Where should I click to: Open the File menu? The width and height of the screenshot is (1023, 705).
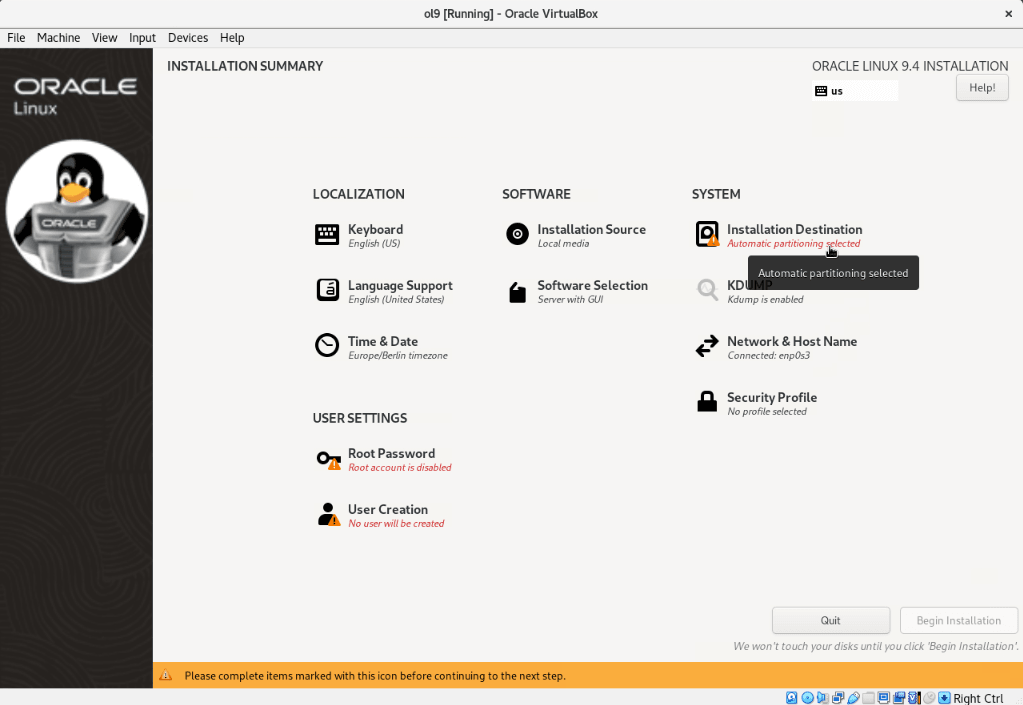[x=16, y=38]
